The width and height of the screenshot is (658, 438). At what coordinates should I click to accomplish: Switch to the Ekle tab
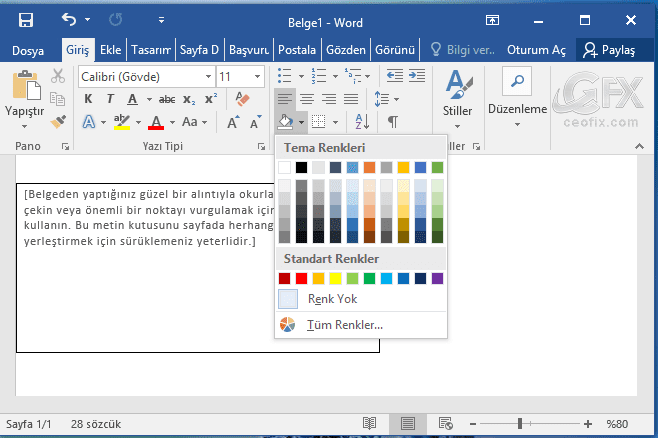(110, 50)
